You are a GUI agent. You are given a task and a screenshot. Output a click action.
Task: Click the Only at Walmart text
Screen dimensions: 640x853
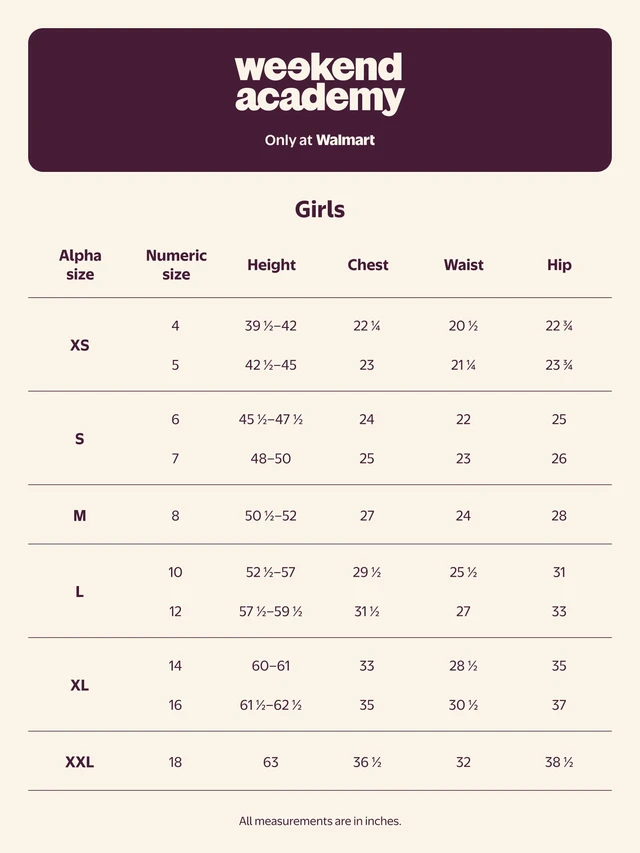pyautogui.click(x=319, y=140)
